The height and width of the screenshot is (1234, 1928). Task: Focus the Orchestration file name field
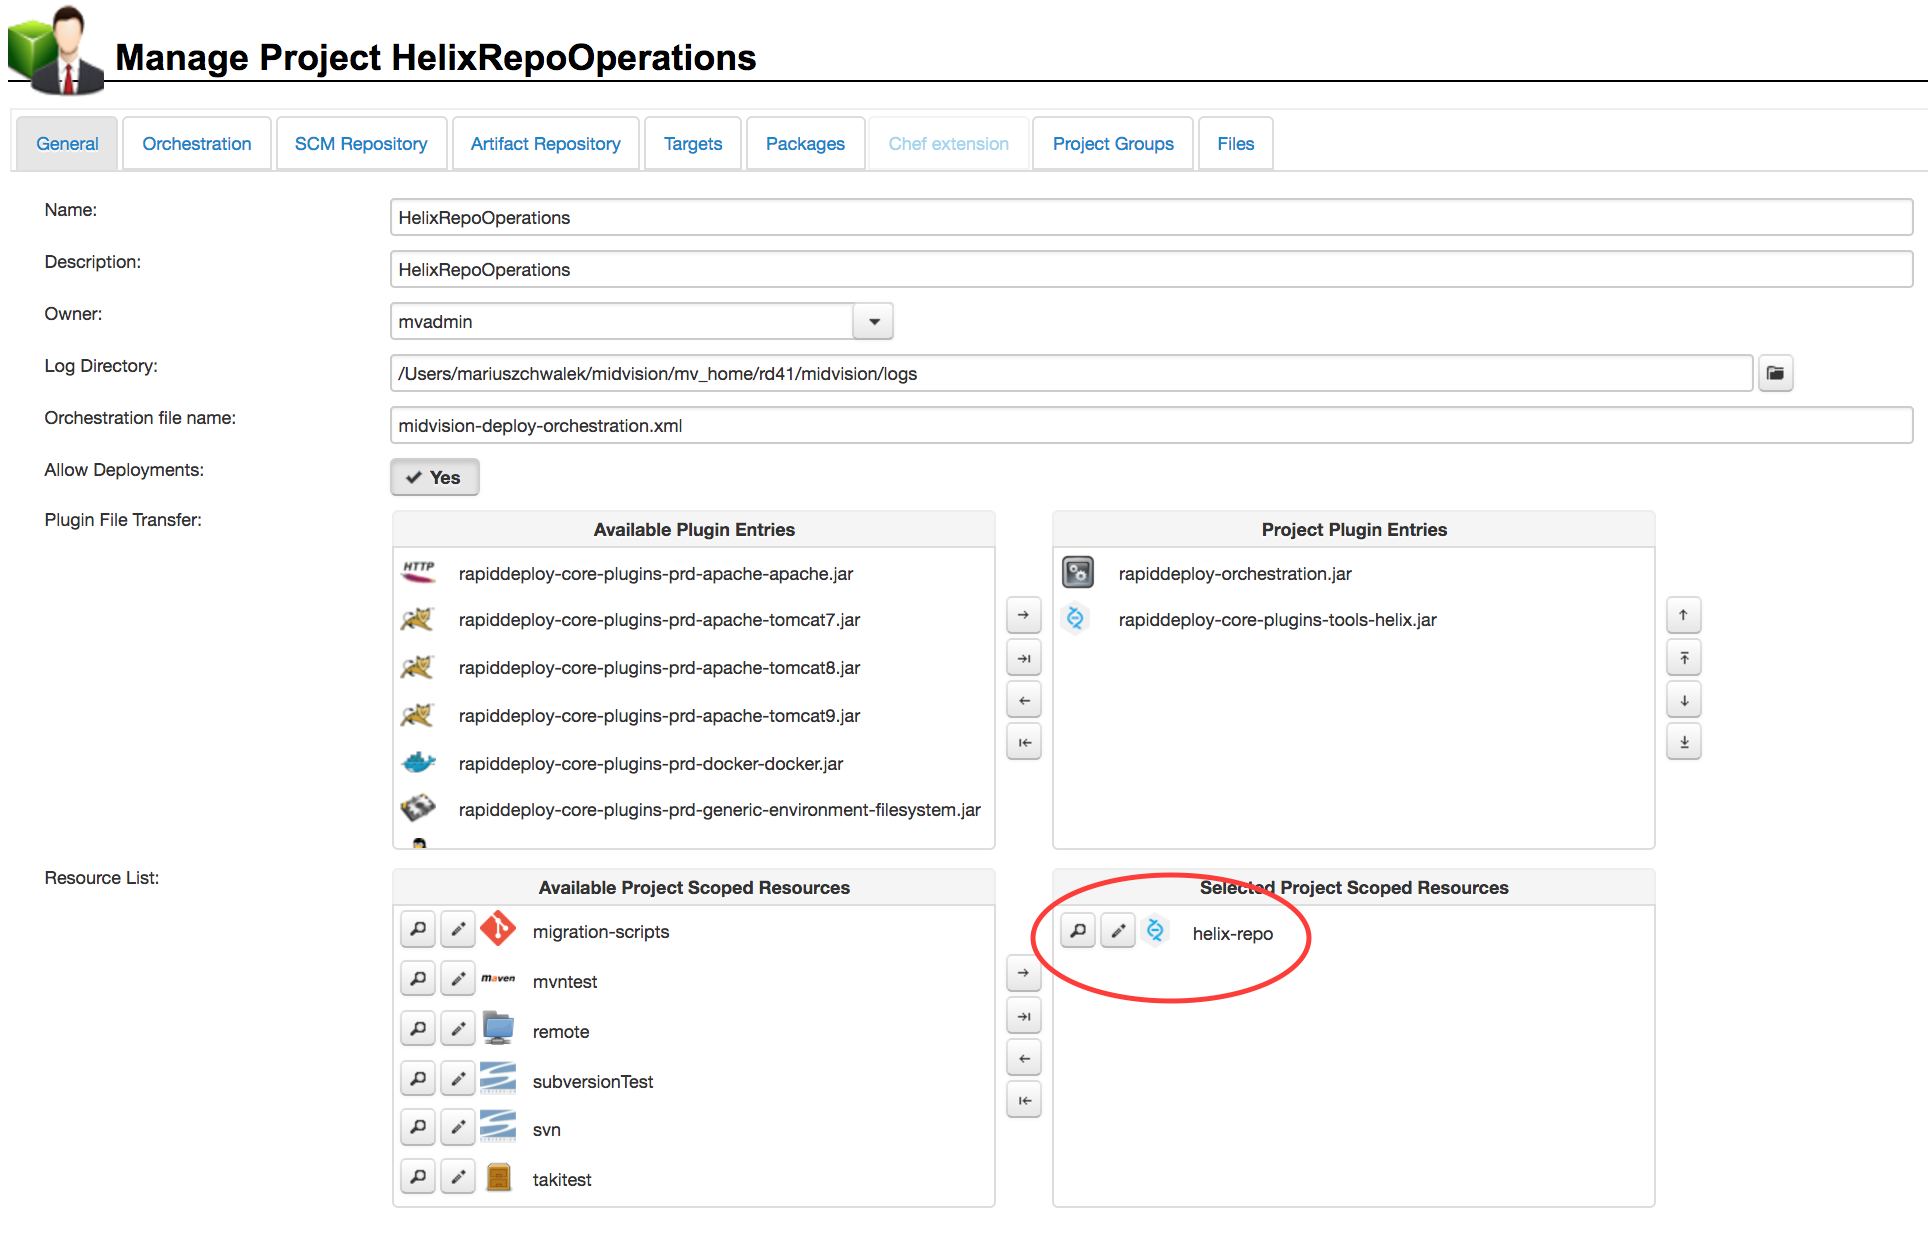pos(1151,425)
